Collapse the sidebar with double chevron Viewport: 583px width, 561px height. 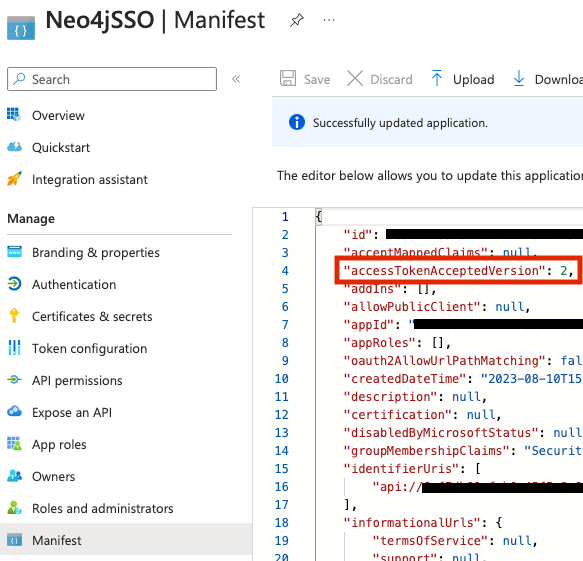(x=236, y=79)
